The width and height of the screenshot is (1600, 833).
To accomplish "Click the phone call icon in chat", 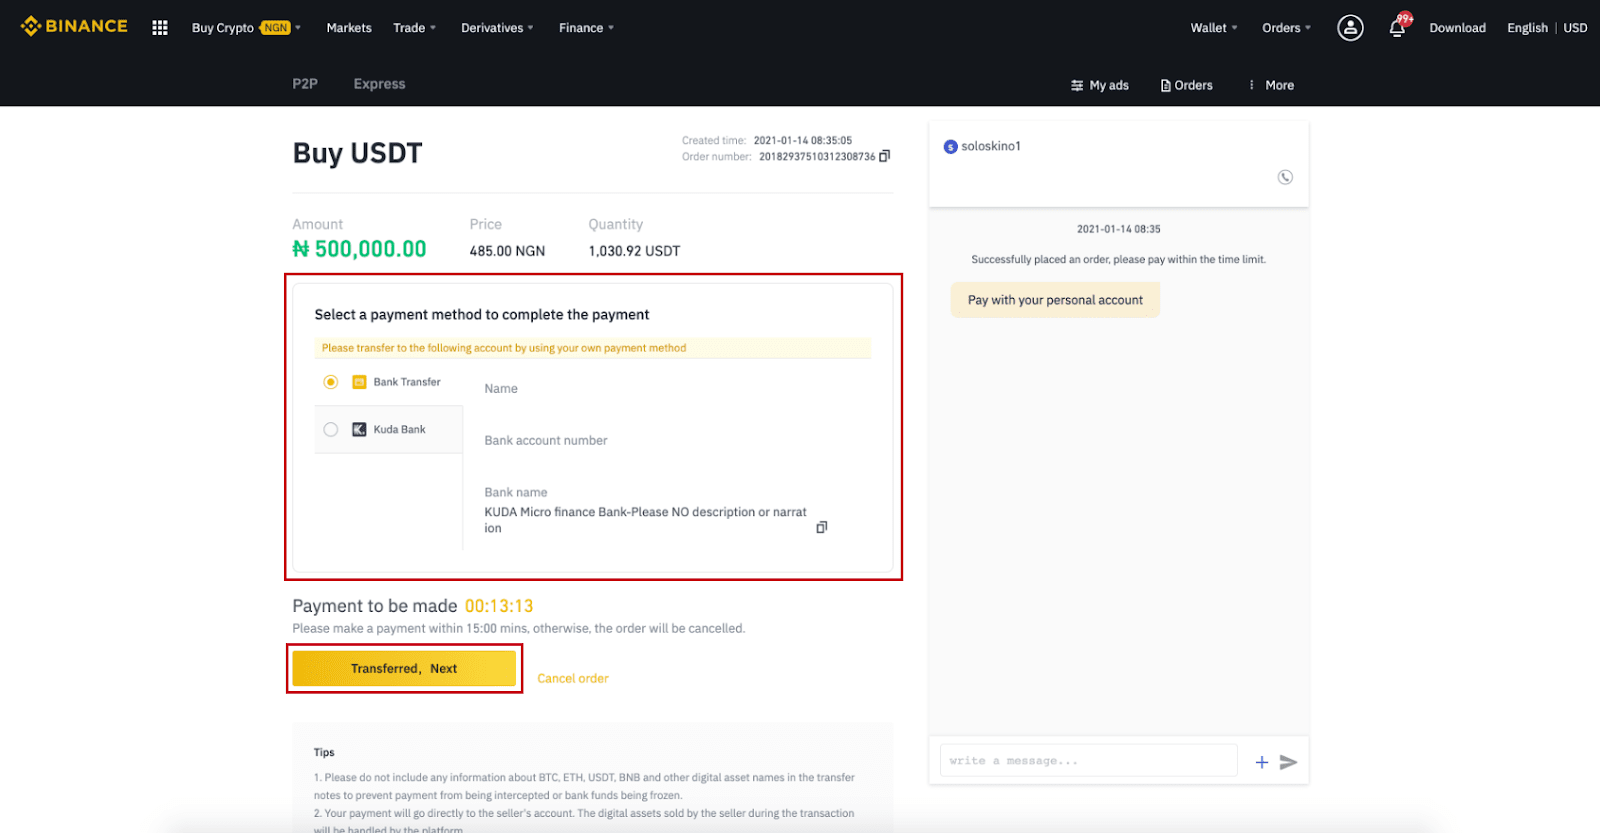I will pos(1285,177).
